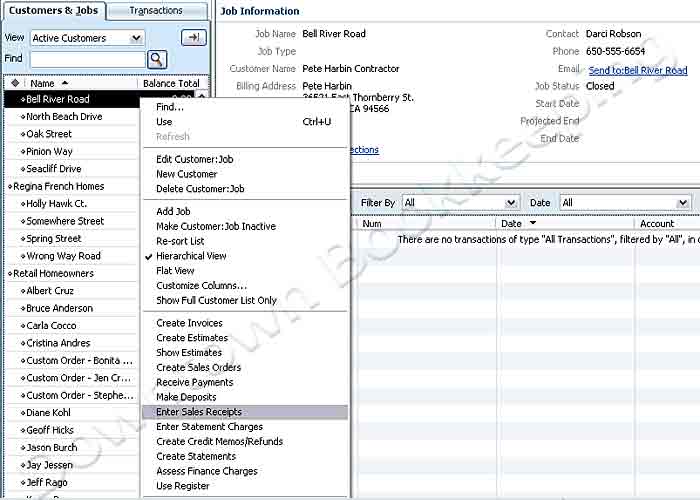Click the magnifying glass search icon
The height and width of the screenshot is (500, 700).
[157, 59]
